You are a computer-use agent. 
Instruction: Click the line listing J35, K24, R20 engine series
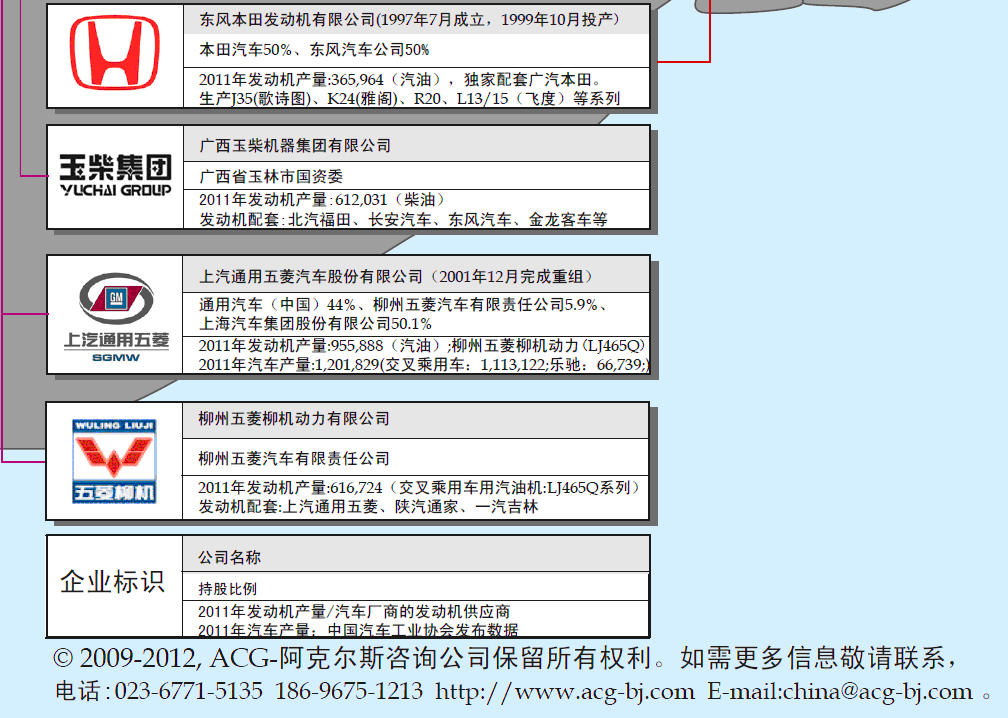[410, 98]
